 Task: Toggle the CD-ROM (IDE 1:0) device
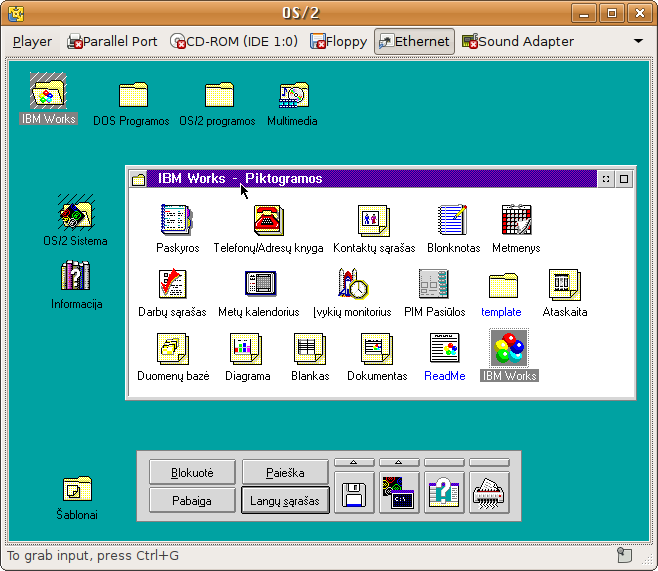click(234, 42)
